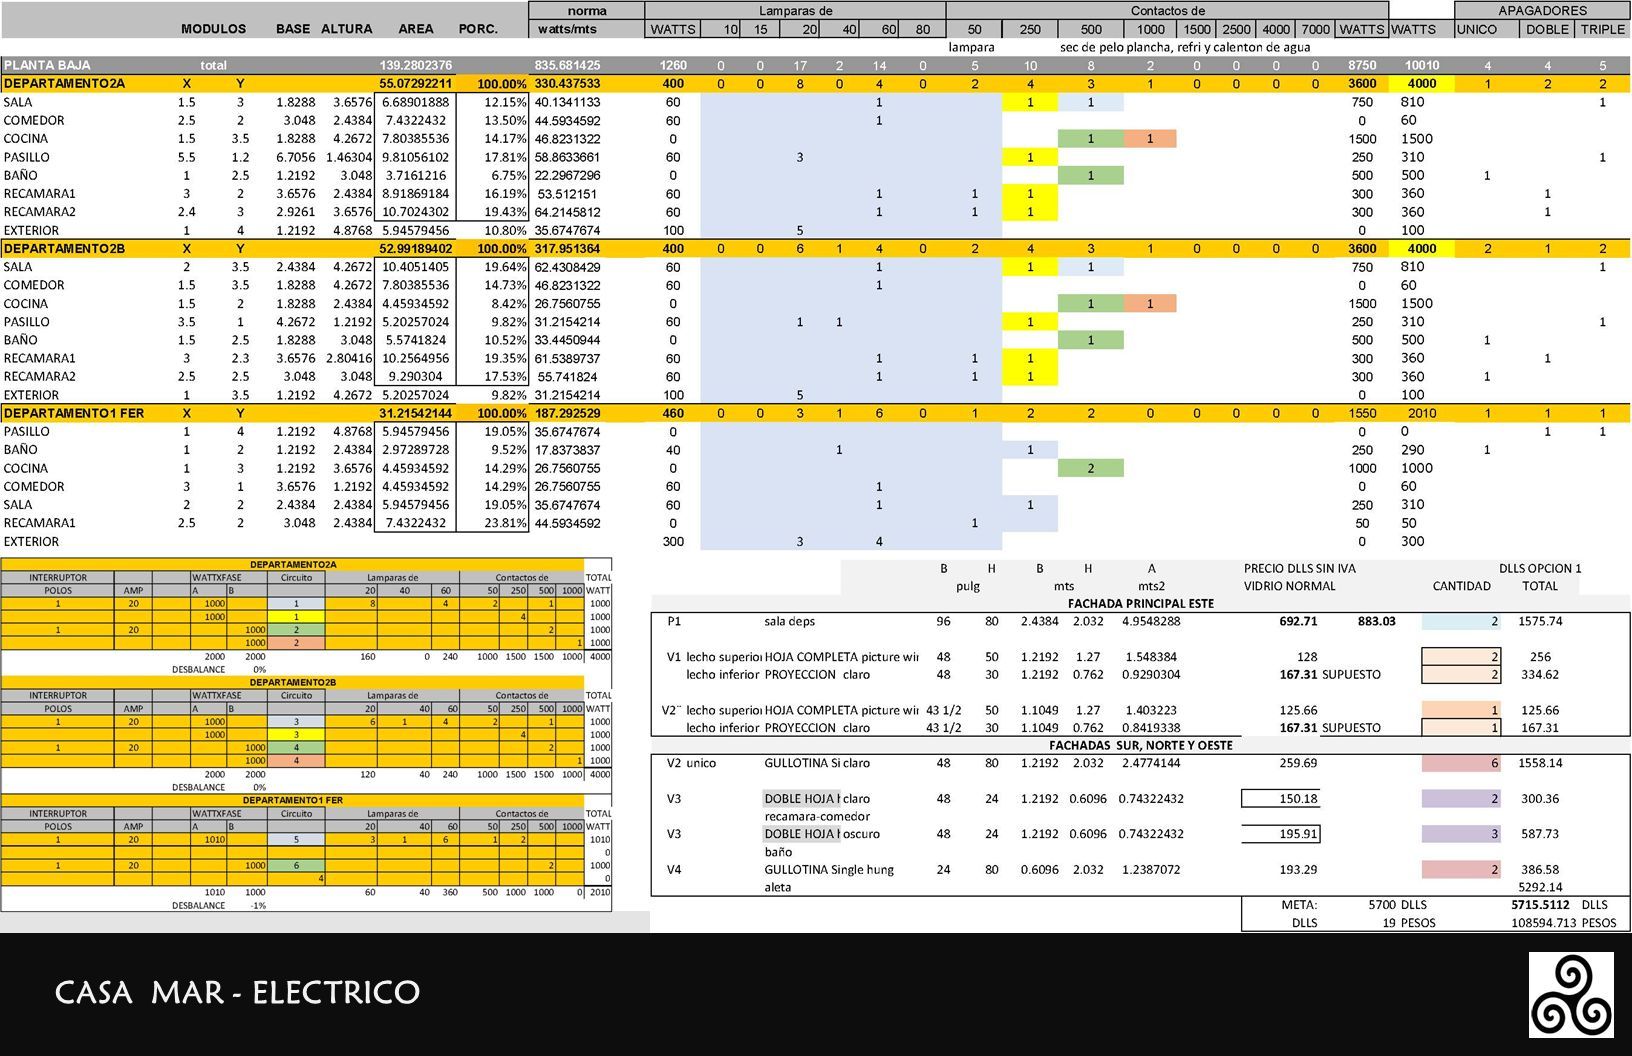The width and height of the screenshot is (1632, 1056).
Task: Click the price '259.69'
Action: tap(1298, 763)
